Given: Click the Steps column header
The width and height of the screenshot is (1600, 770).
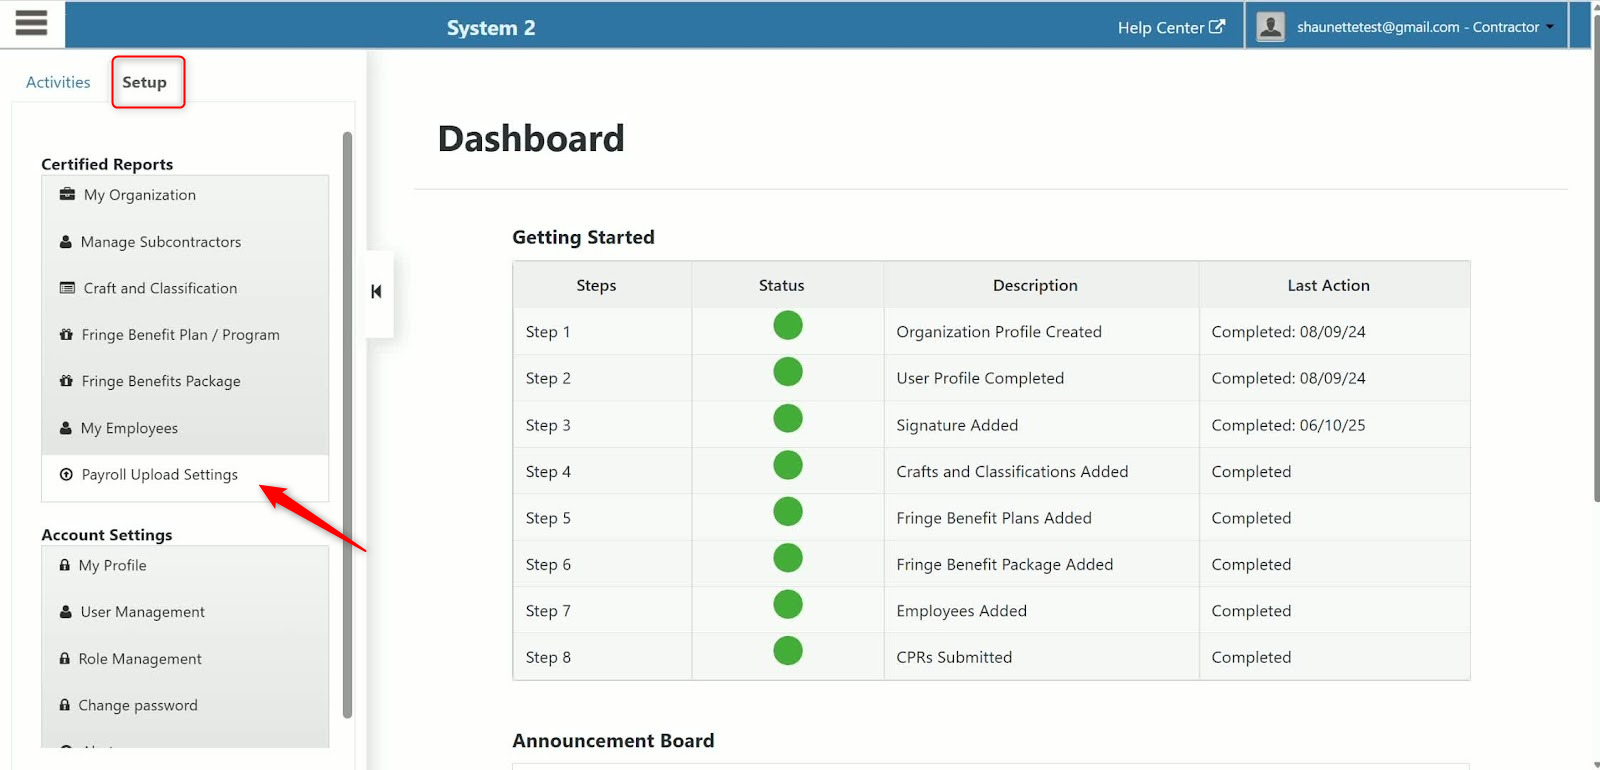Looking at the screenshot, I should coord(596,285).
